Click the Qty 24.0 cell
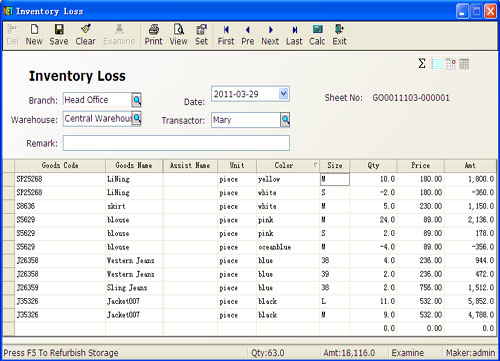Viewport: 500px width, 361px height. tap(373, 220)
